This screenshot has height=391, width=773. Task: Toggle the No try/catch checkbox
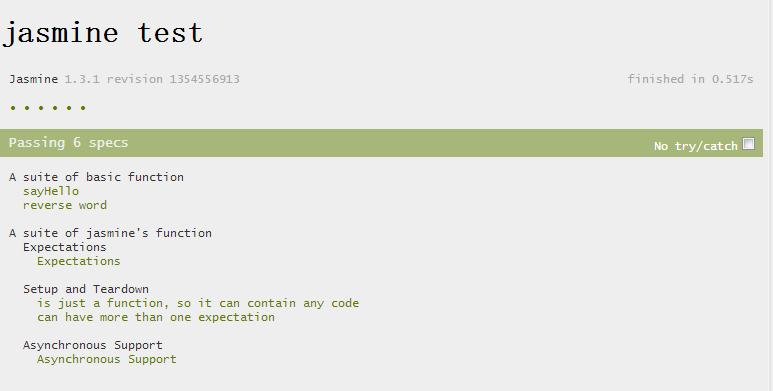click(748, 143)
